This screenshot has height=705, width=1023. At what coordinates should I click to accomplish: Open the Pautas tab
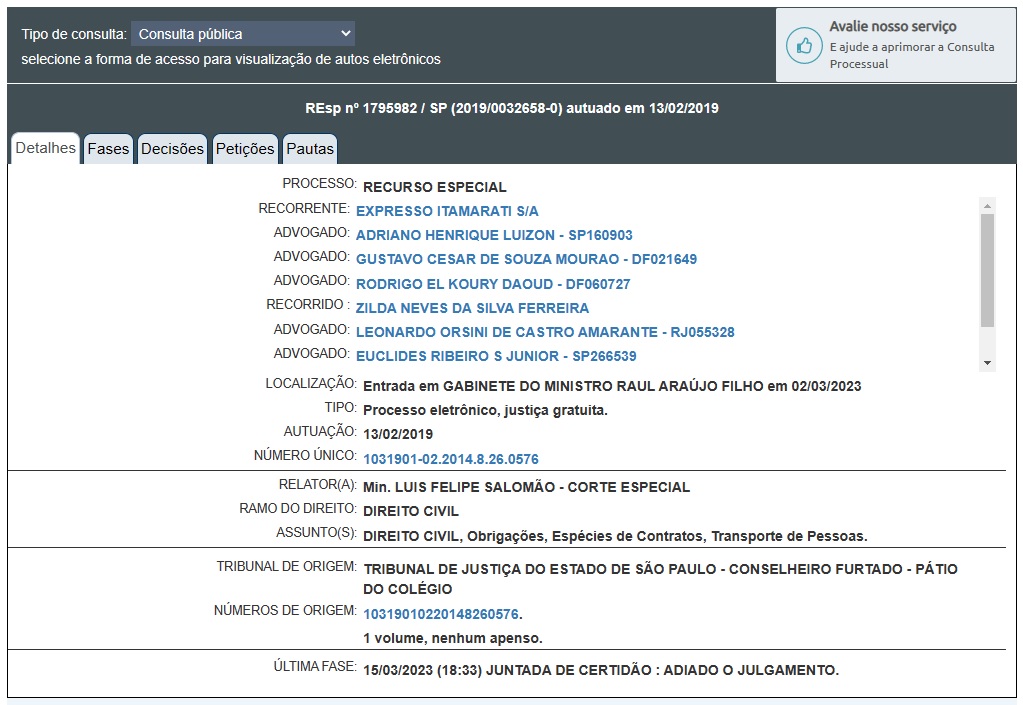click(310, 149)
